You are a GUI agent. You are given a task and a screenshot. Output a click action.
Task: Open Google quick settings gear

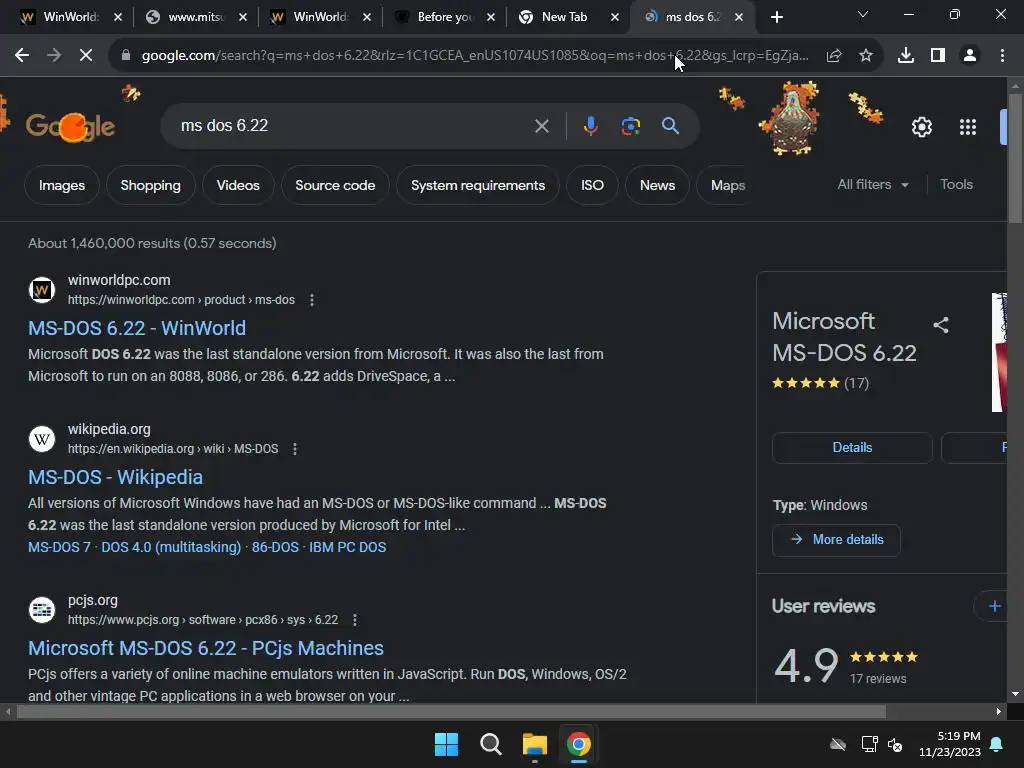[x=921, y=127]
